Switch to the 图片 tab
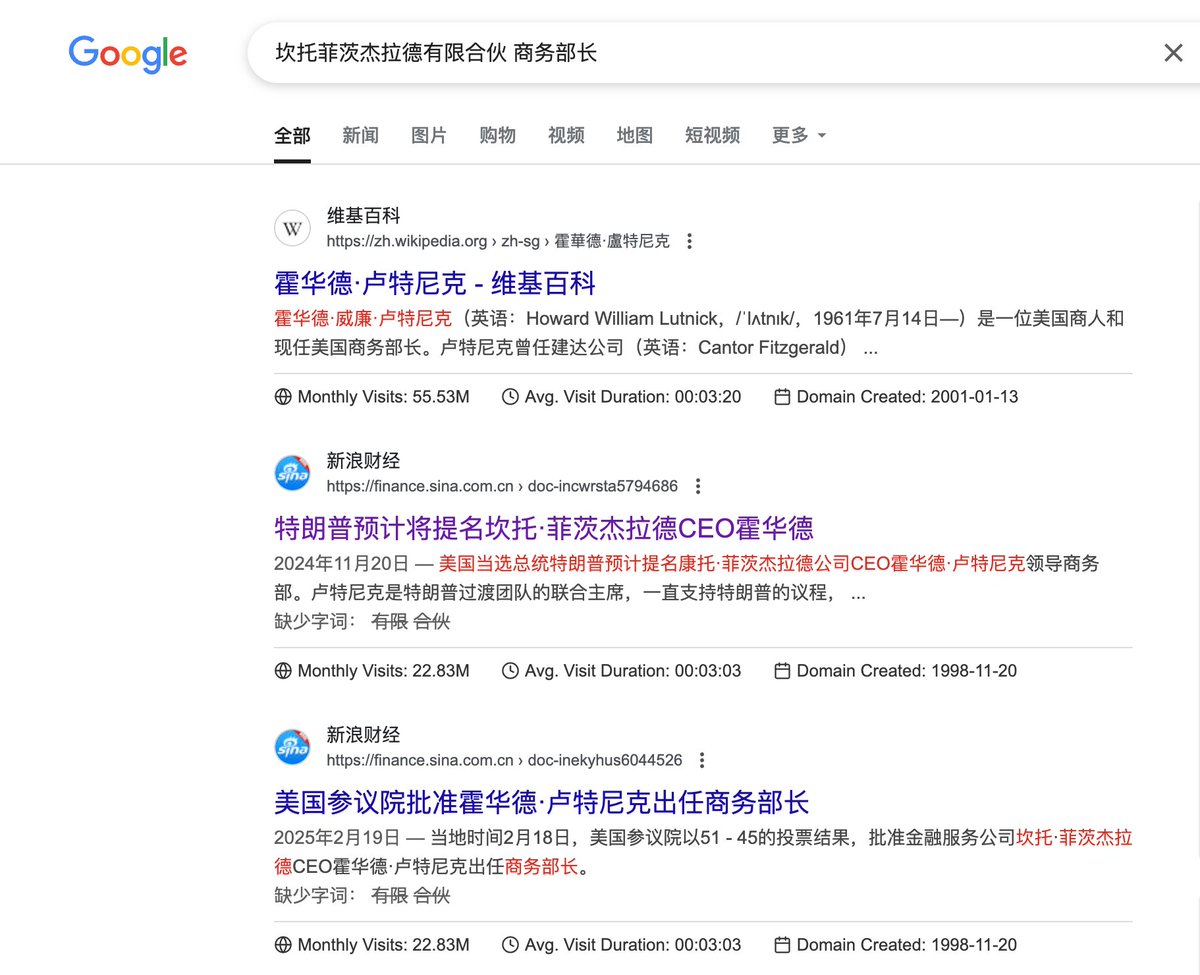 (x=429, y=135)
